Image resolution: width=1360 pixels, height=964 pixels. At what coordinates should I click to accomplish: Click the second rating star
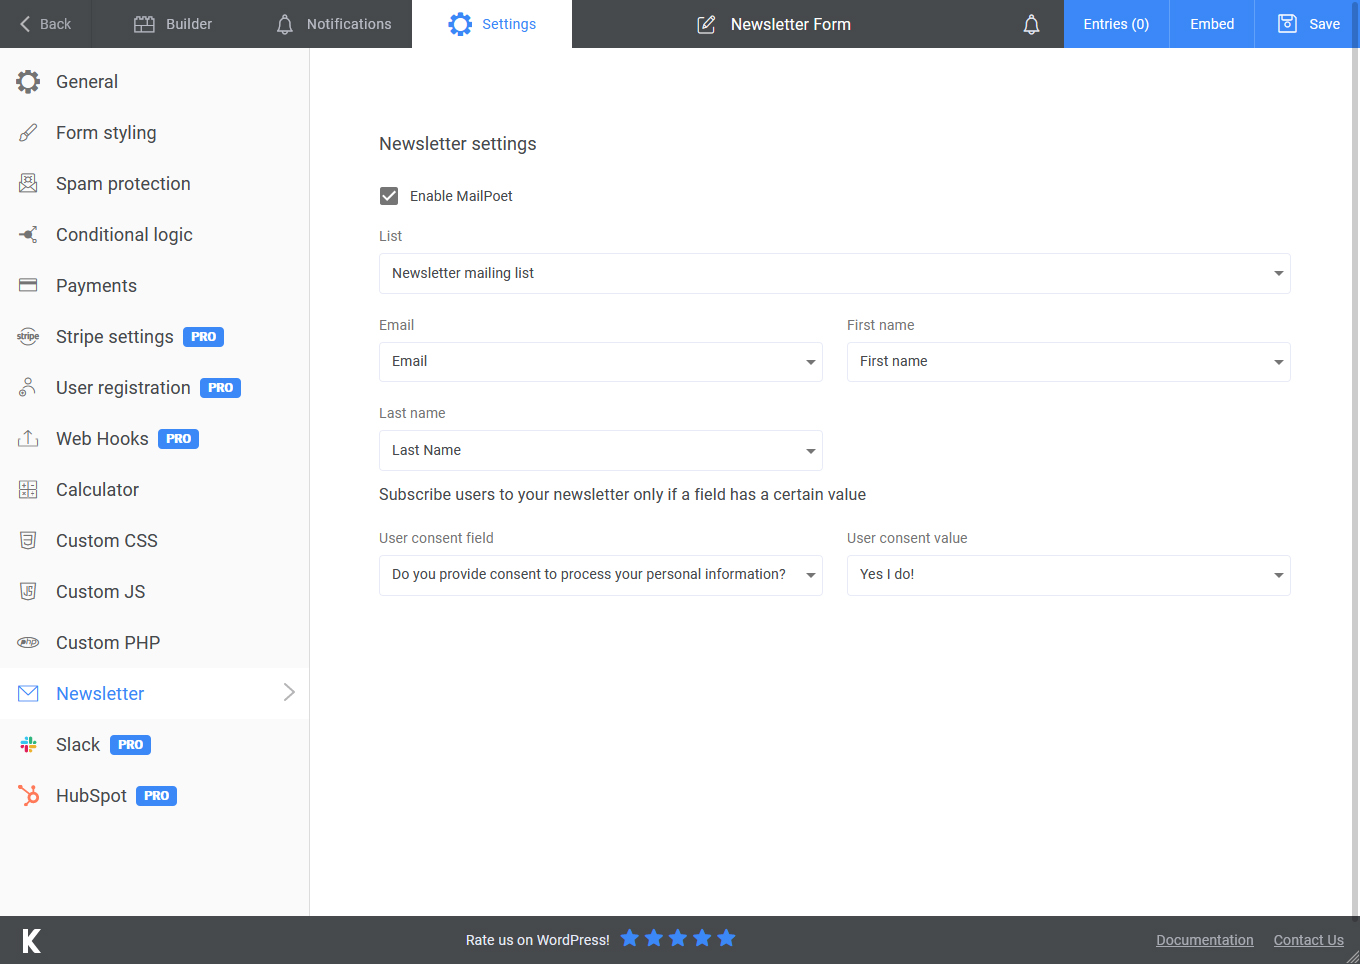coord(654,938)
